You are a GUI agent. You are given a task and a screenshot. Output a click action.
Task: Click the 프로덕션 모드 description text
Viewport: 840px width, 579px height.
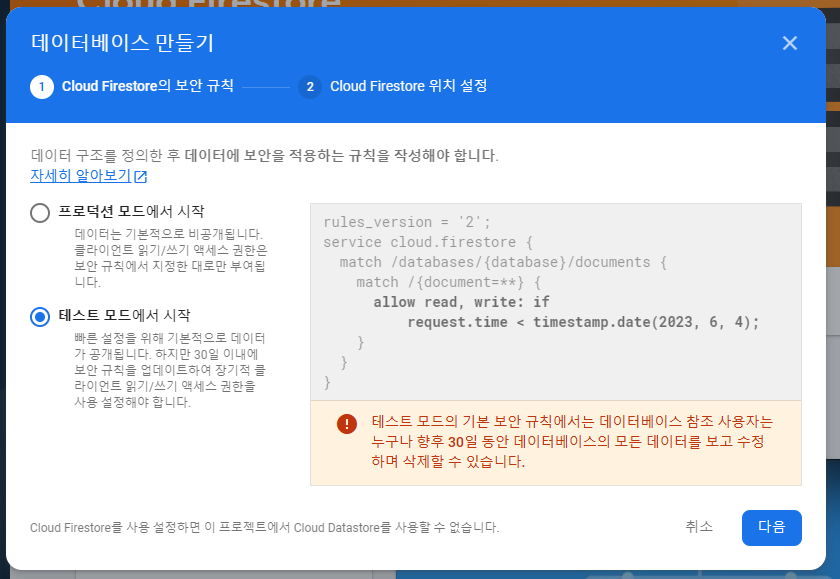click(170, 258)
